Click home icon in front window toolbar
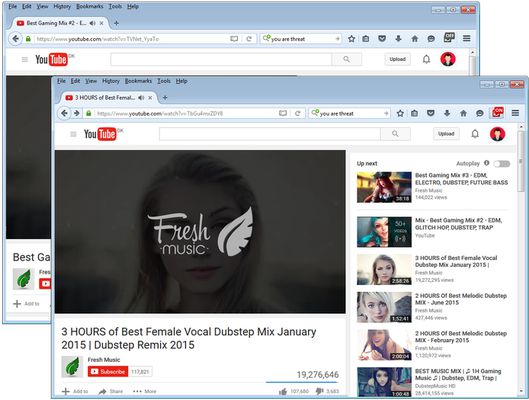This screenshot has width=529, height=400. click(x=463, y=113)
